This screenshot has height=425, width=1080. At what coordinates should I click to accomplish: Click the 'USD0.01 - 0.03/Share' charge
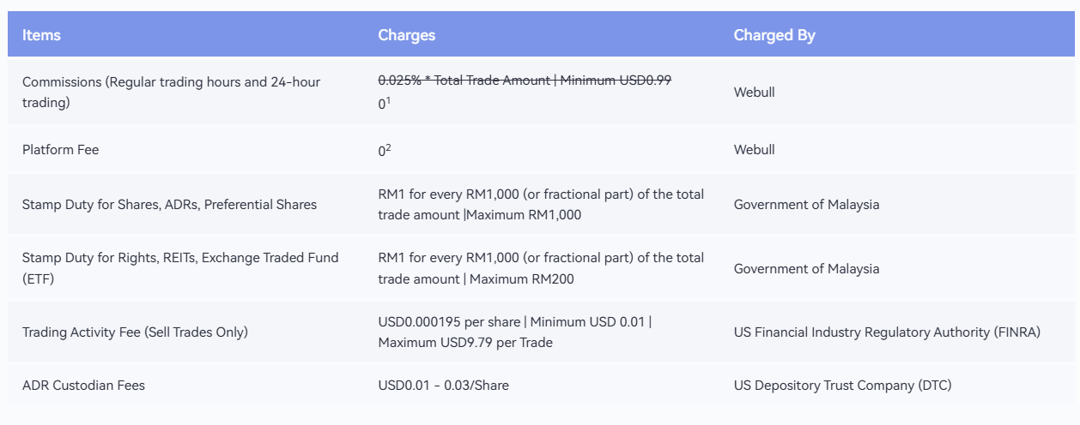(443, 386)
